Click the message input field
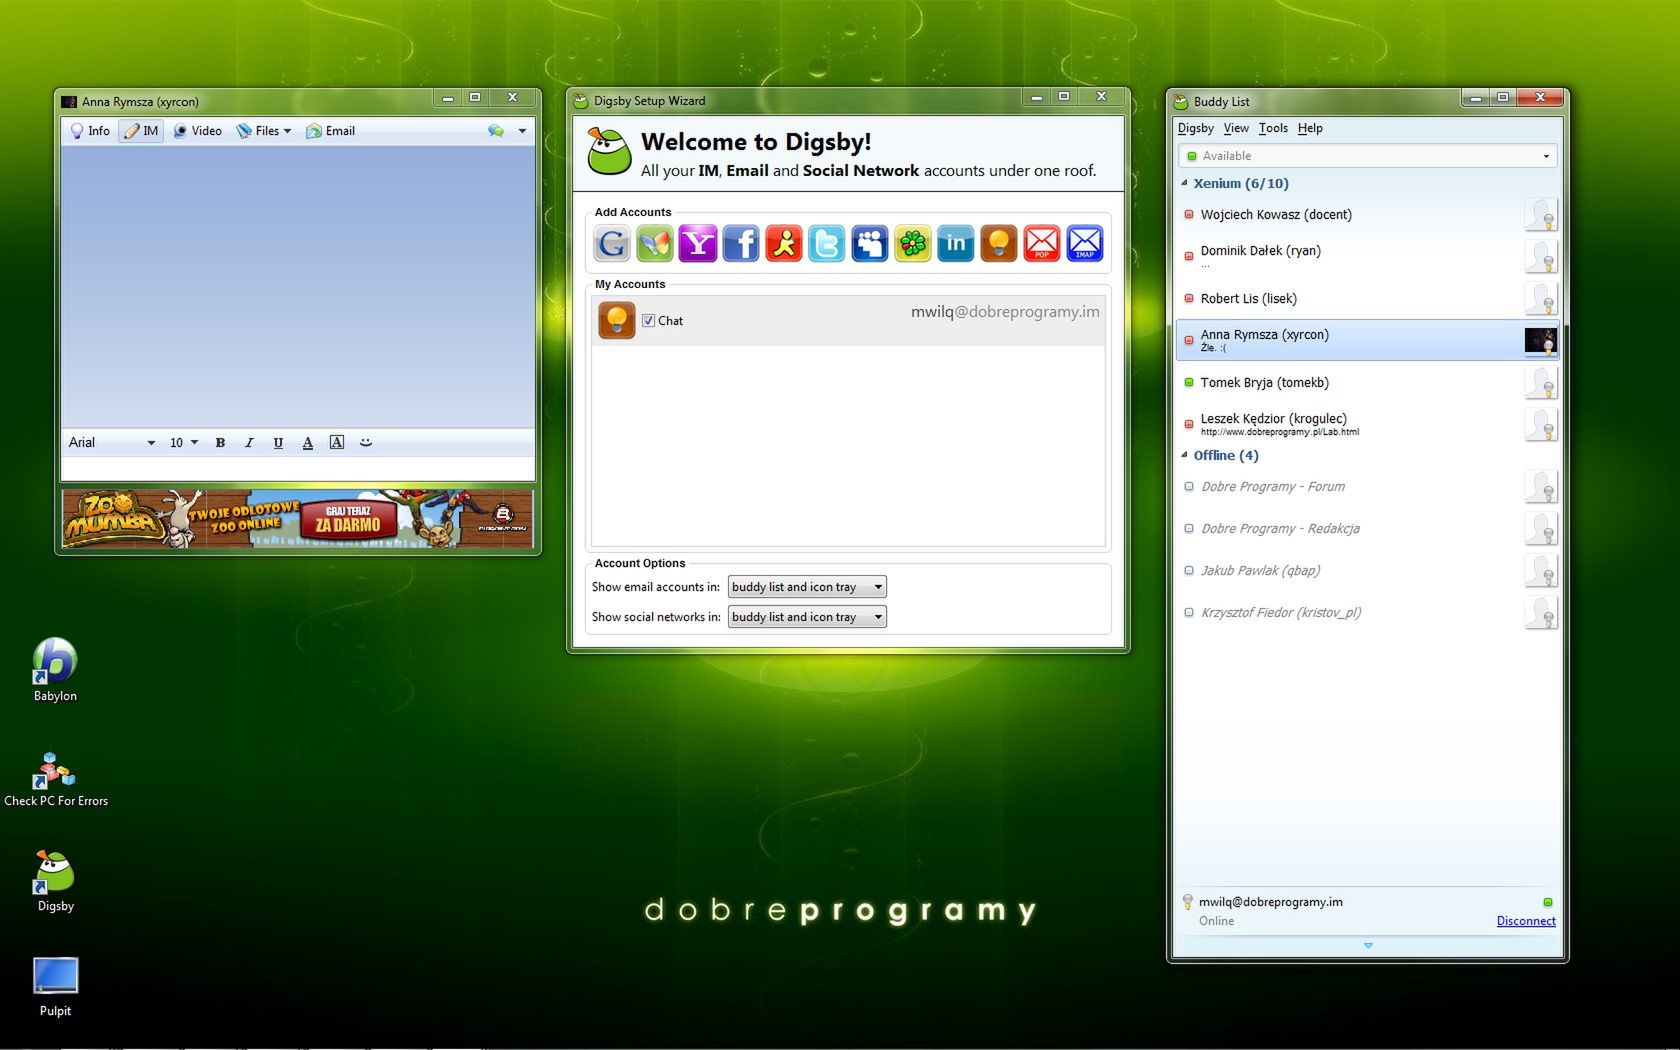 pyautogui.click(x=298, y=468)
